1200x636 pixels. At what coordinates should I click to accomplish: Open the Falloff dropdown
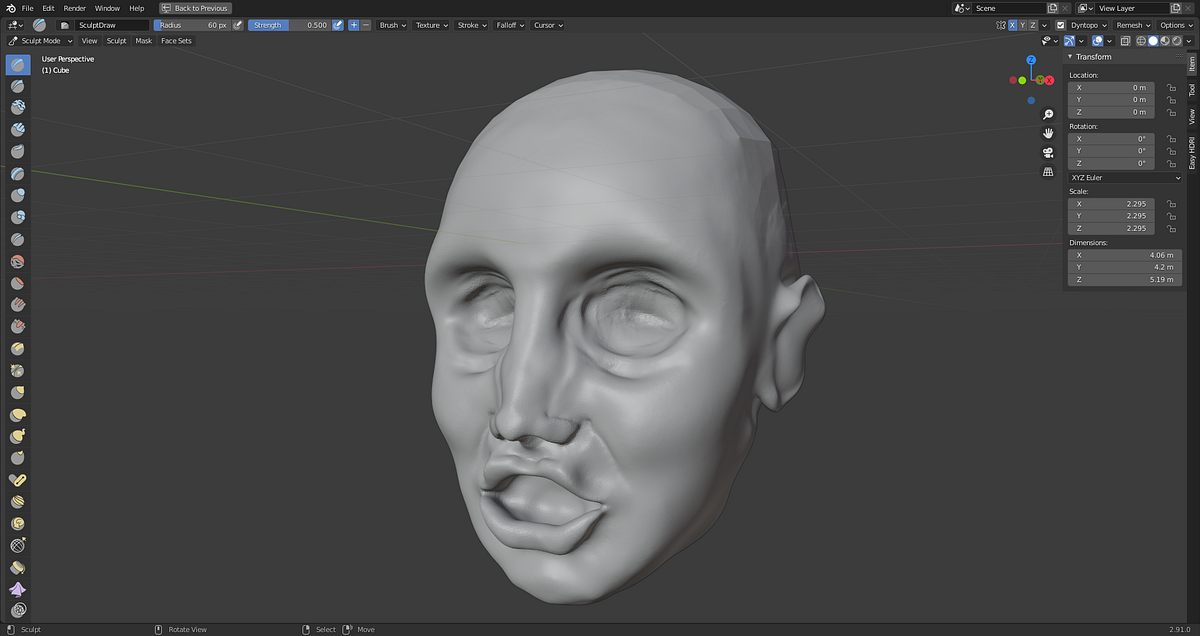click(x=510, y=25)
